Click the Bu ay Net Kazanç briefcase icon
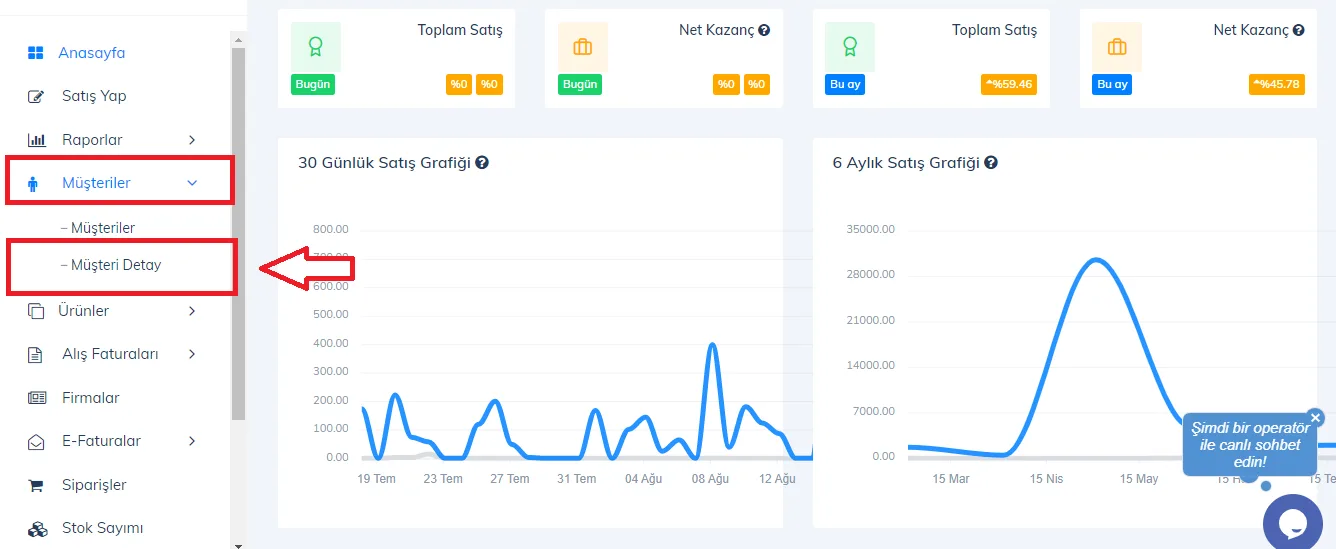The image size is (1336, 549). [x=1117, y=46]
